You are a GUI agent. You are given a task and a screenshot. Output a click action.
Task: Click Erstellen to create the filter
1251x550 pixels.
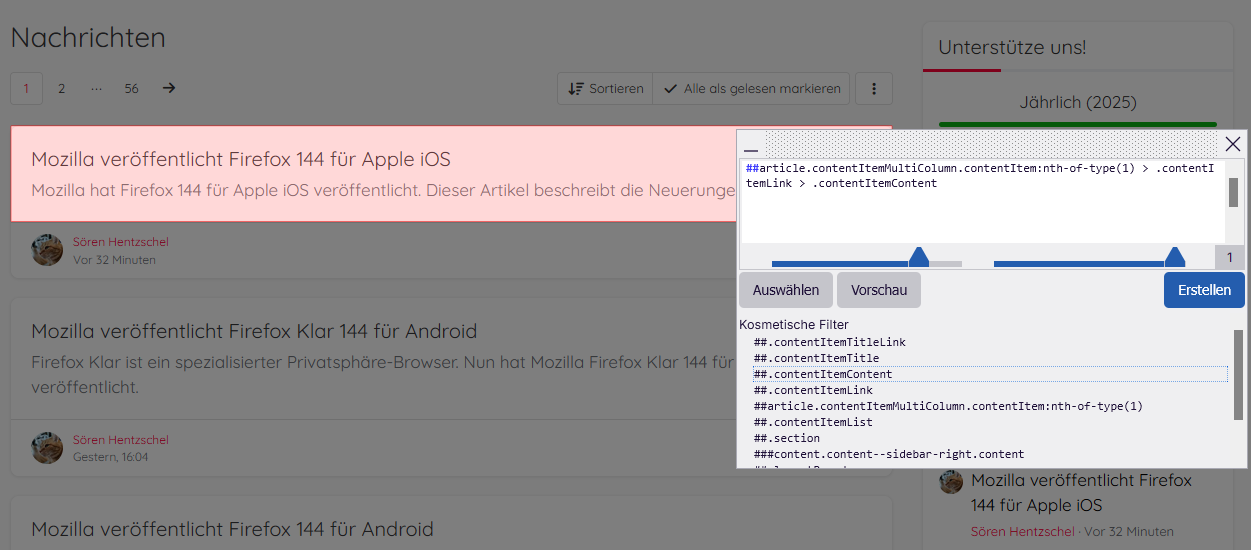(x=1204, y=290)
